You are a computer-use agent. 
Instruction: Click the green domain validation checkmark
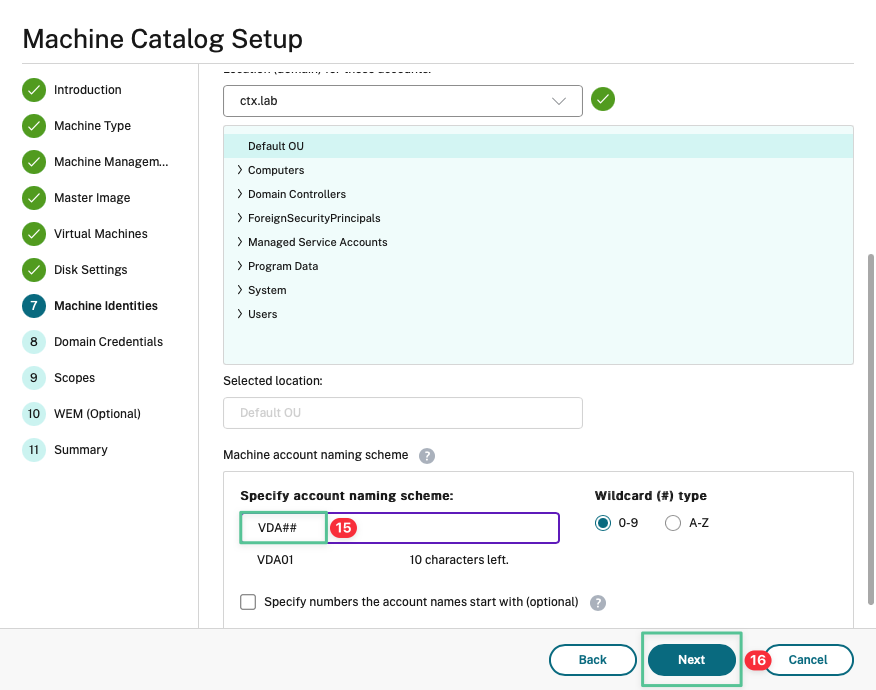pos(603,100)
